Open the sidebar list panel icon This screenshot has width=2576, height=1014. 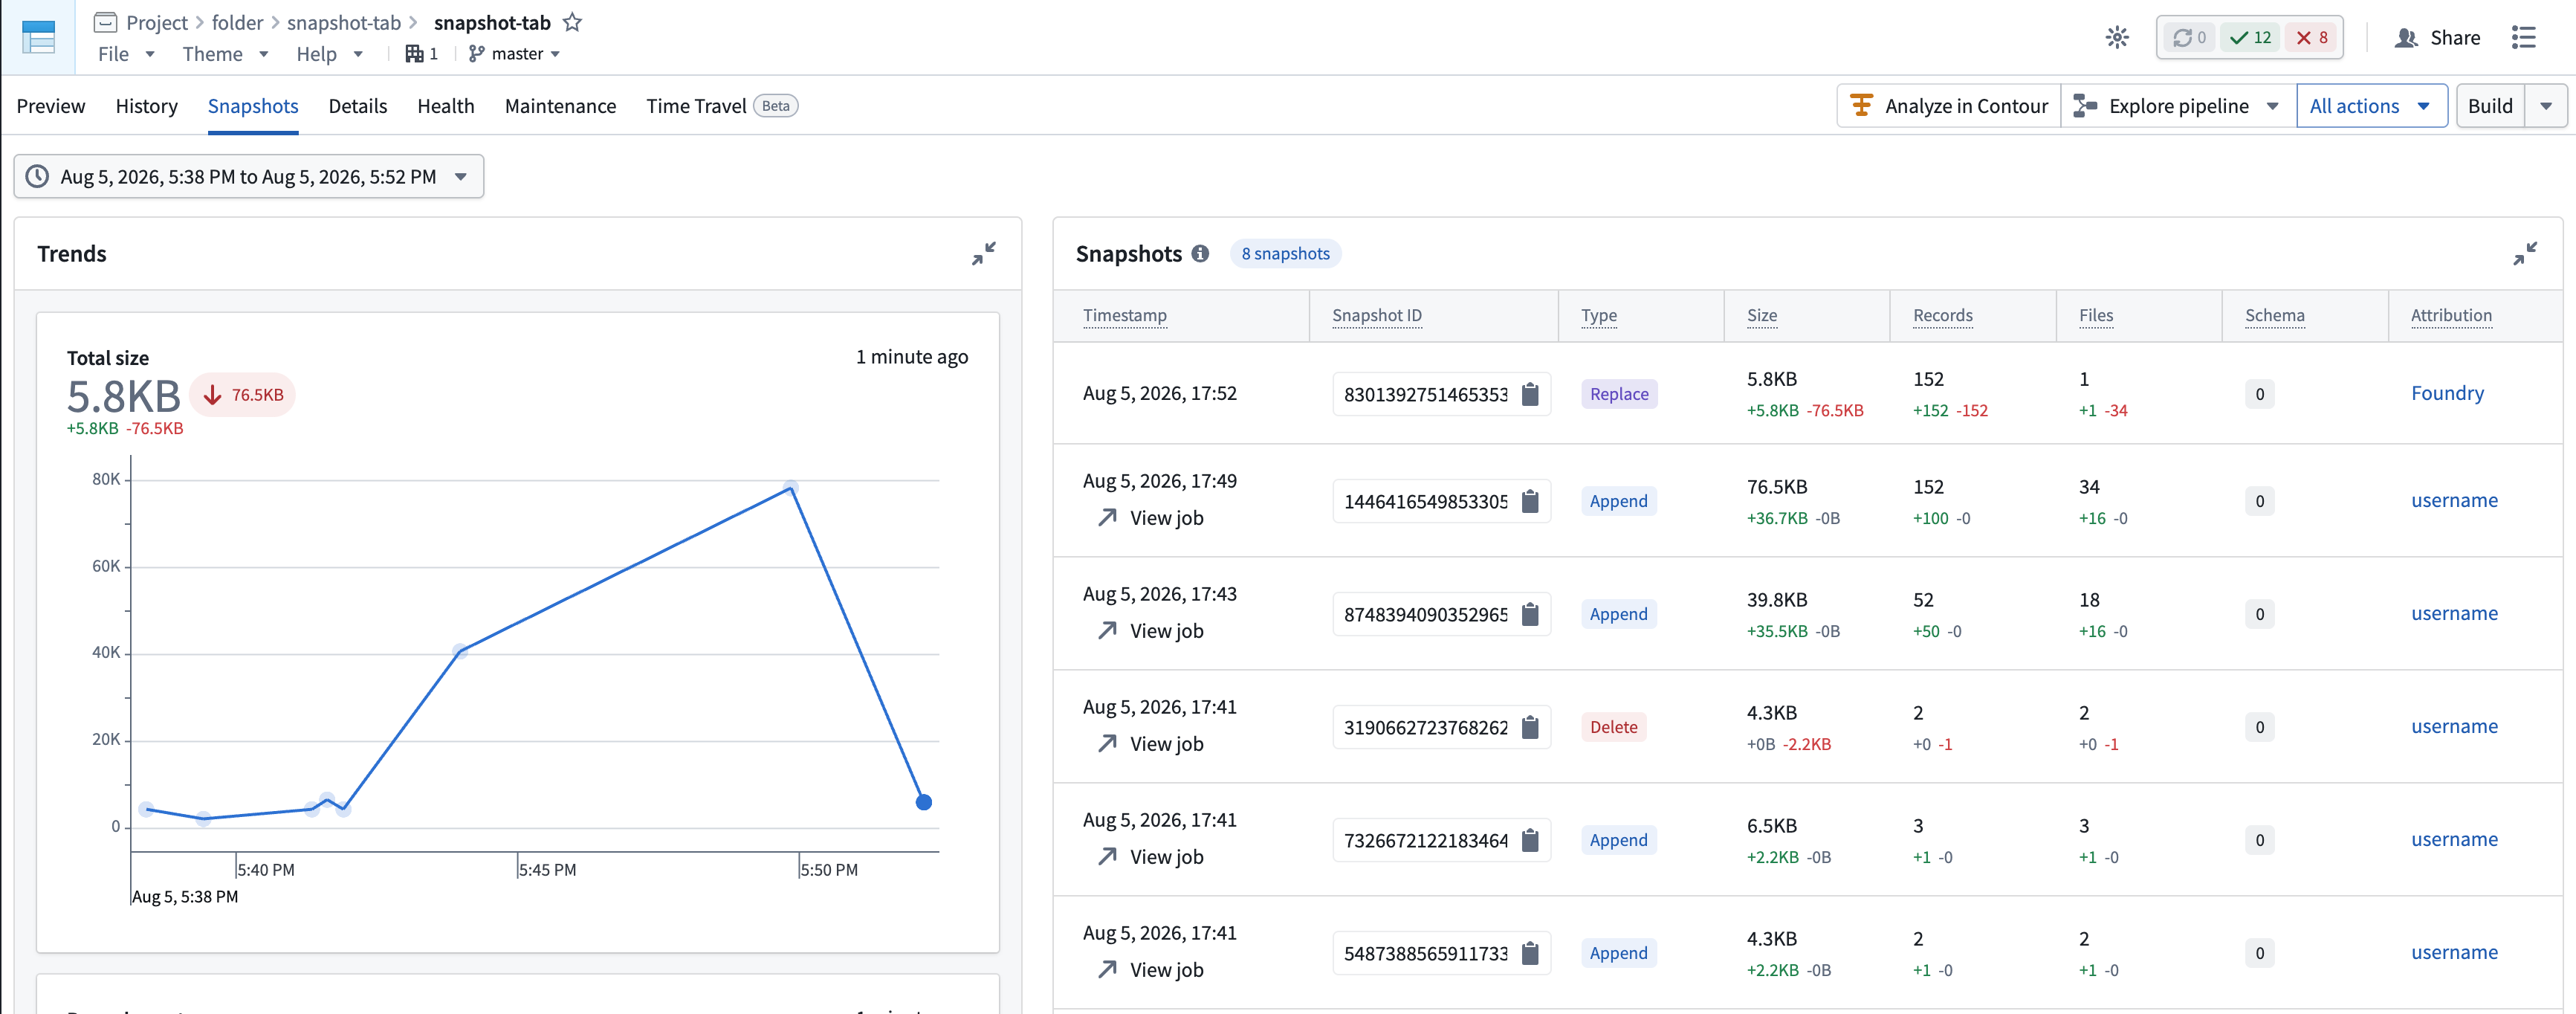[x=2523, y=38]
